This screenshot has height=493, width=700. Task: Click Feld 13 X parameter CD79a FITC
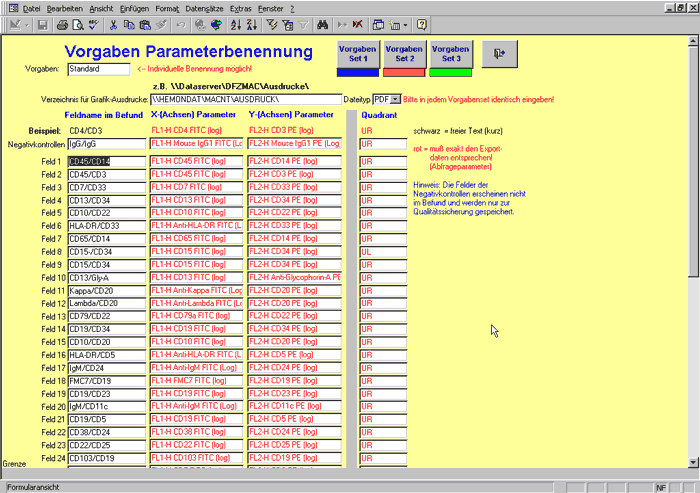point(196,316)
